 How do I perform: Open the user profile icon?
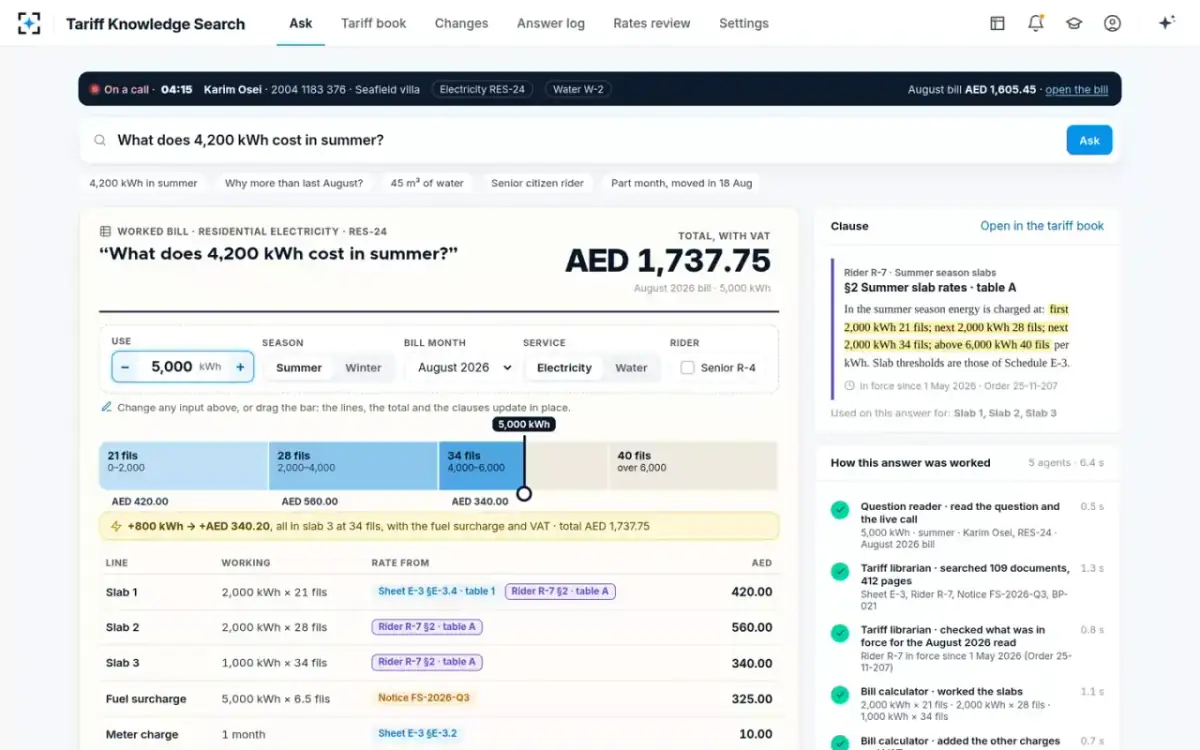tap(1112, 23)
